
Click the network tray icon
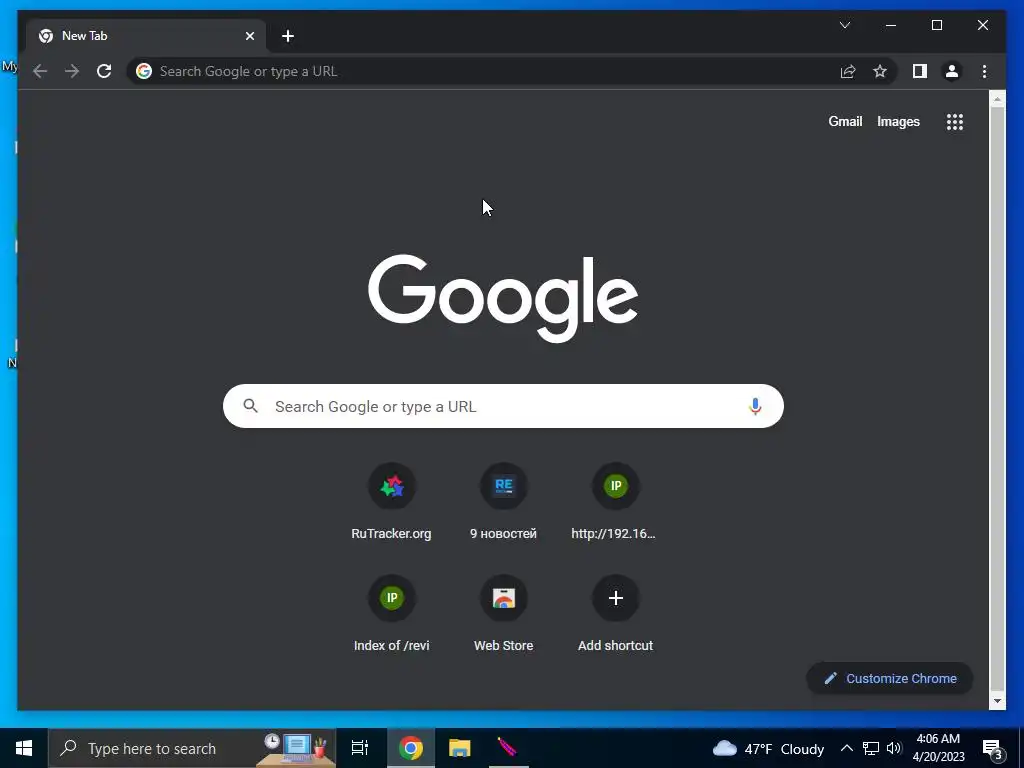pyautogui.click(x=871, y=748)
